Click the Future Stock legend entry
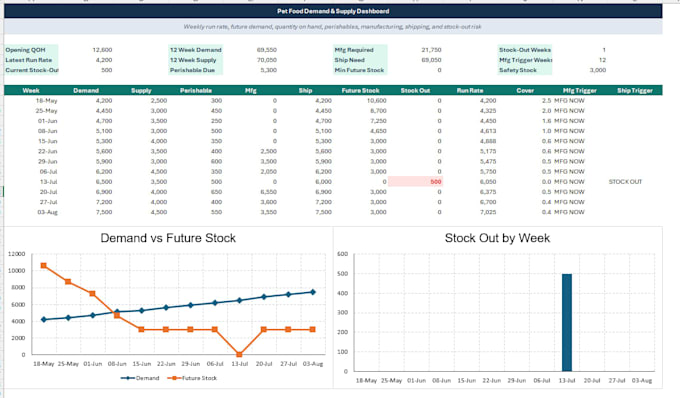 tap(192, 378)
